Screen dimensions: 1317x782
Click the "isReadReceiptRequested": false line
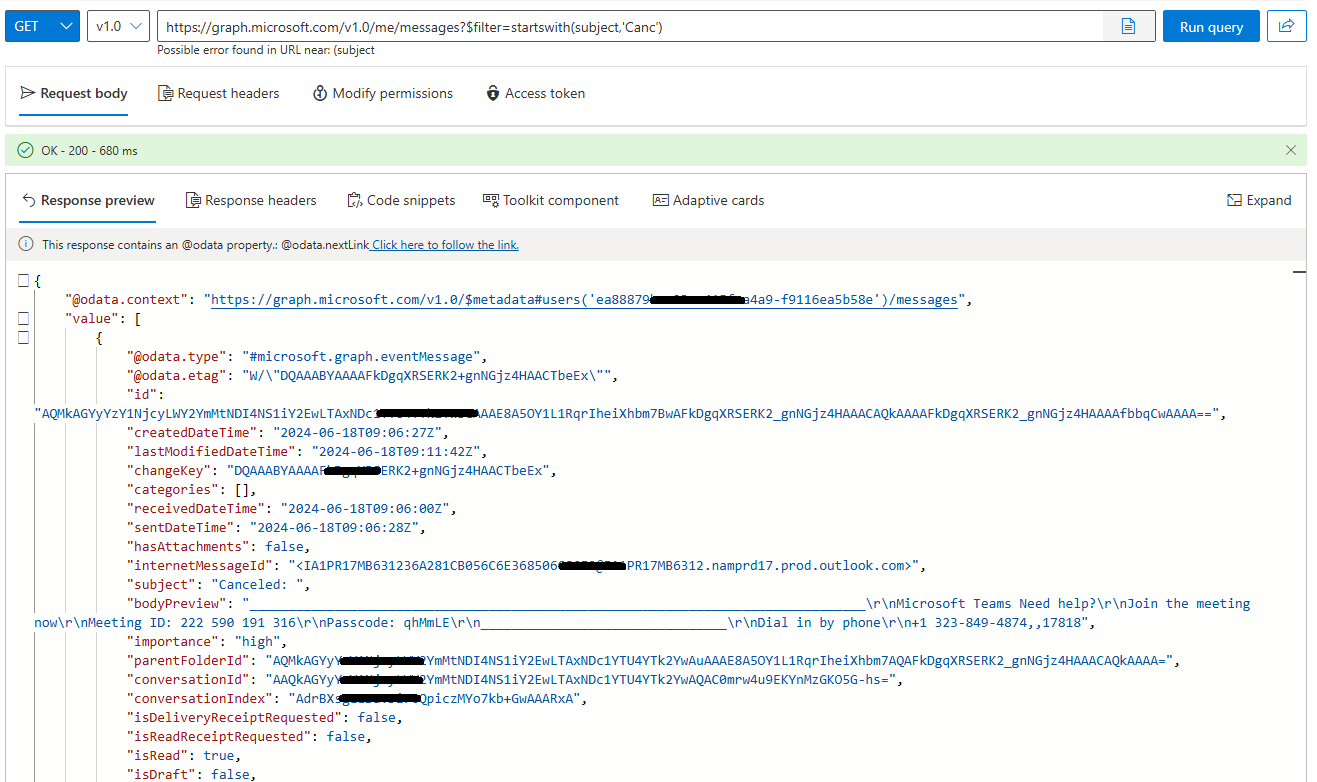[x=249, y=736]
